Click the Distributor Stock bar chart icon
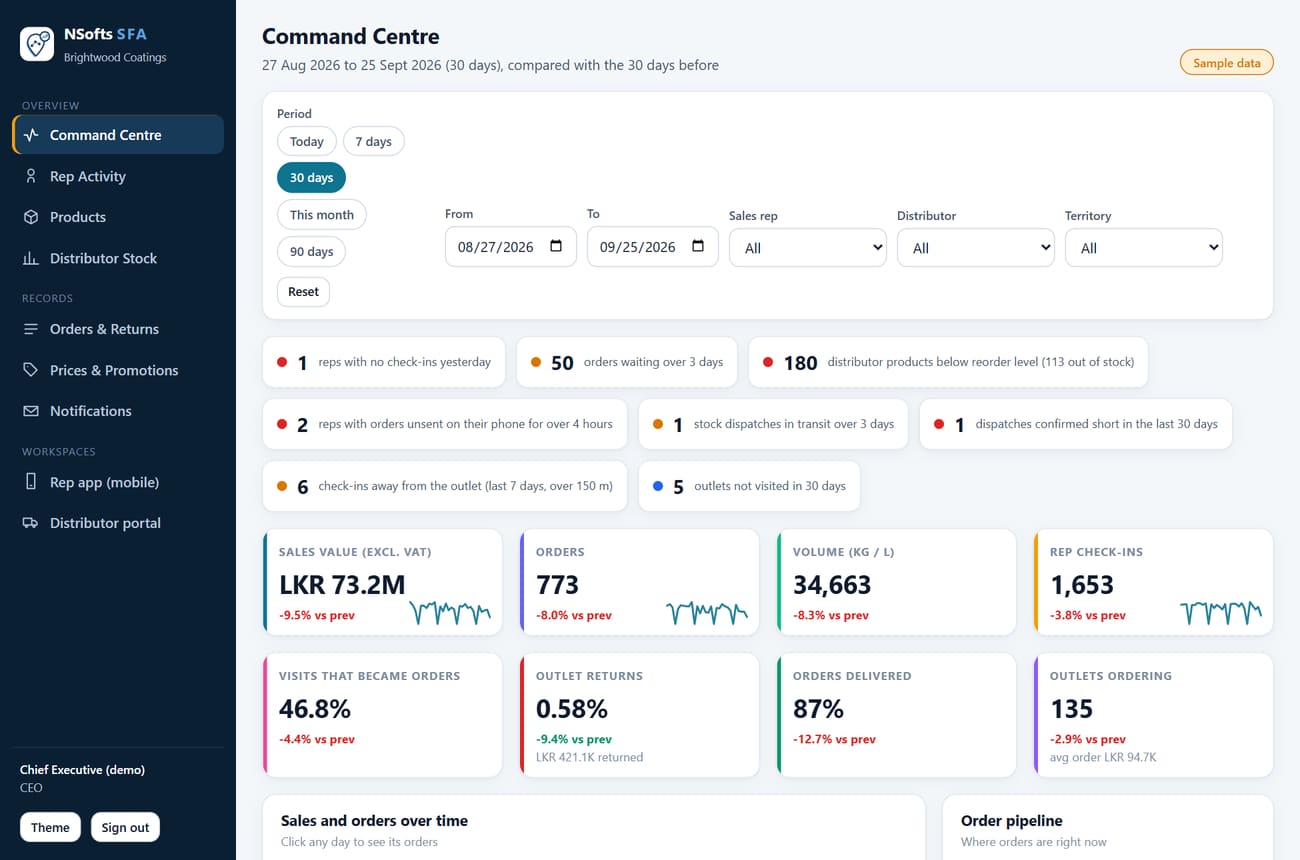1300x860 pixels. [x=31, y=258]
